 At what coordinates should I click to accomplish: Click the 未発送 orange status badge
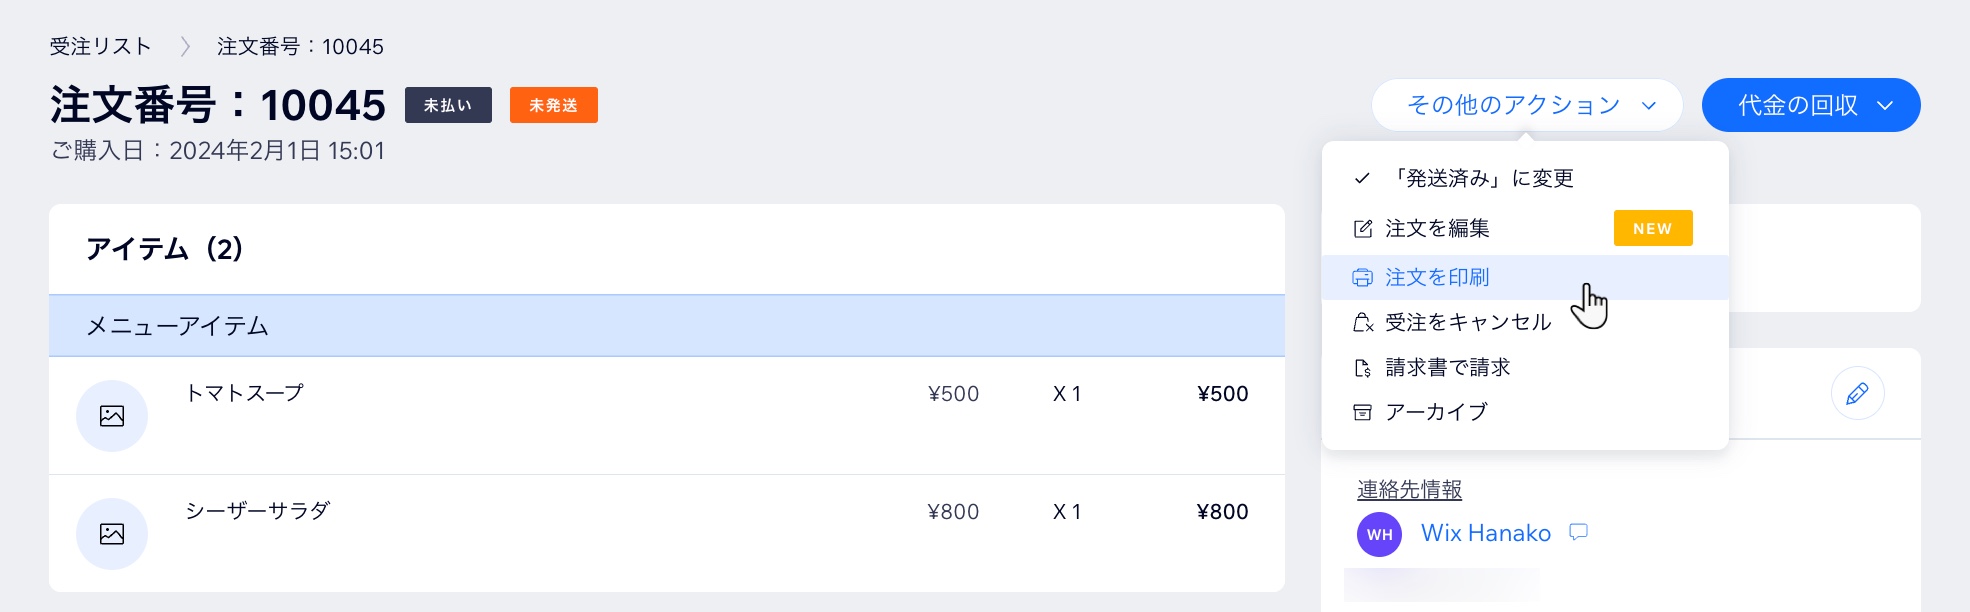553,105
